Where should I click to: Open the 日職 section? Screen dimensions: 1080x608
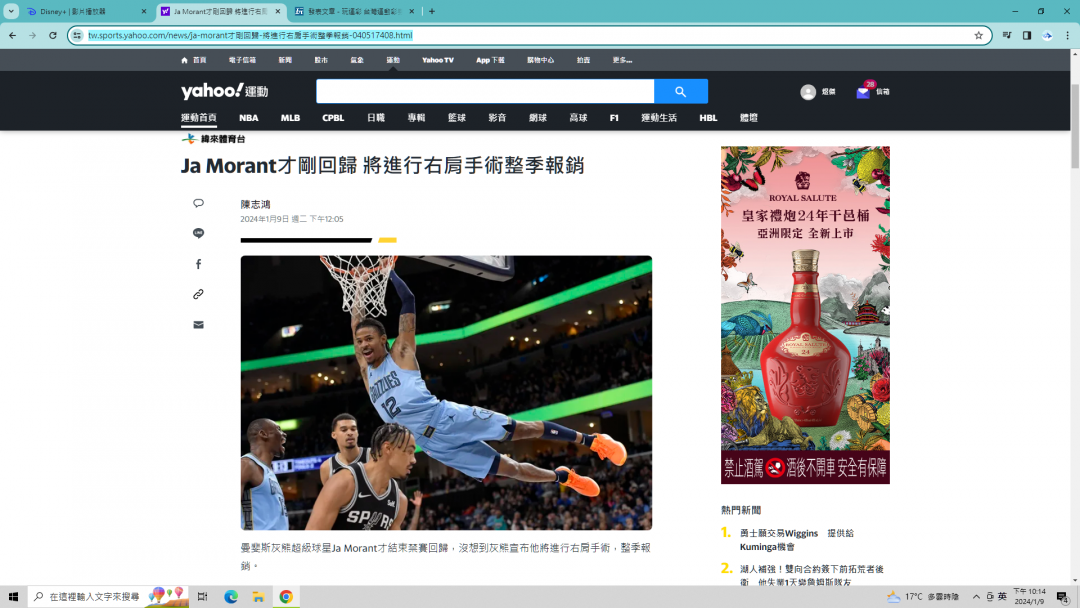click(375, 118)
